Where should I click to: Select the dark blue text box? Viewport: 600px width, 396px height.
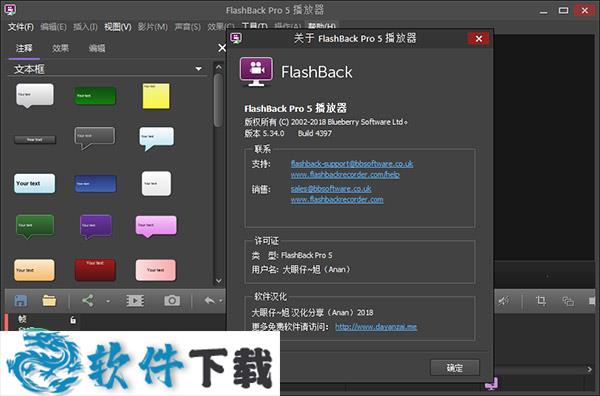click(x=95, y=184)
